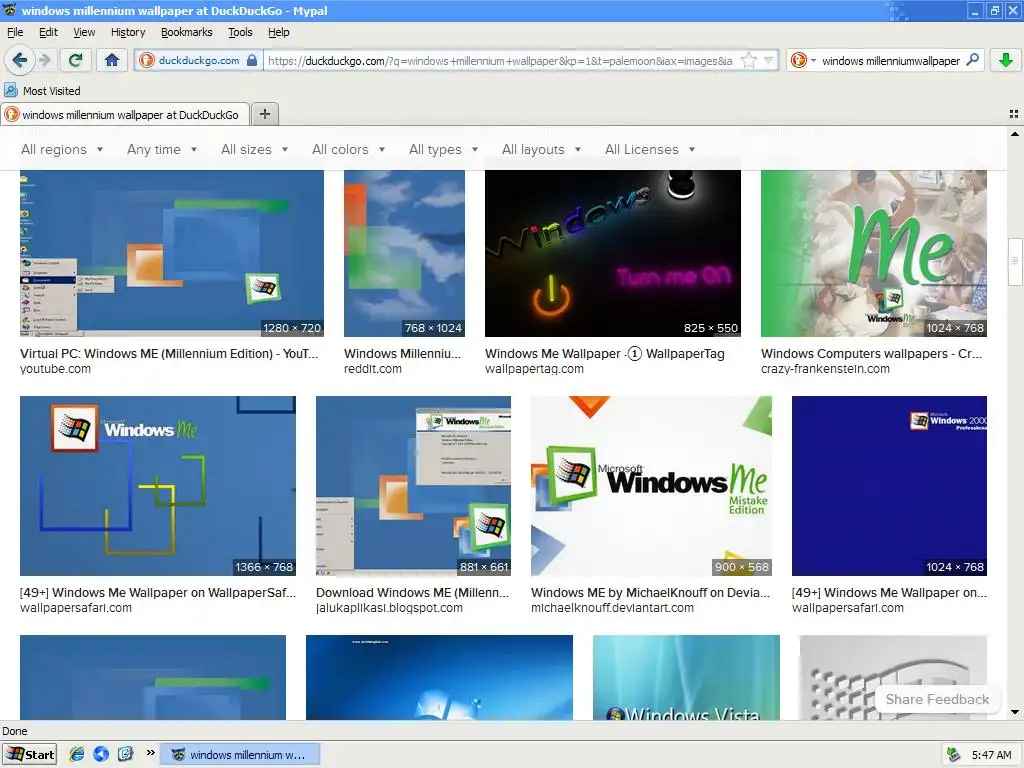Click the Windows Me Wallpaper WallpaperTag title
The height and width of the screenshot is (768, 1024).
pos(605,353)
